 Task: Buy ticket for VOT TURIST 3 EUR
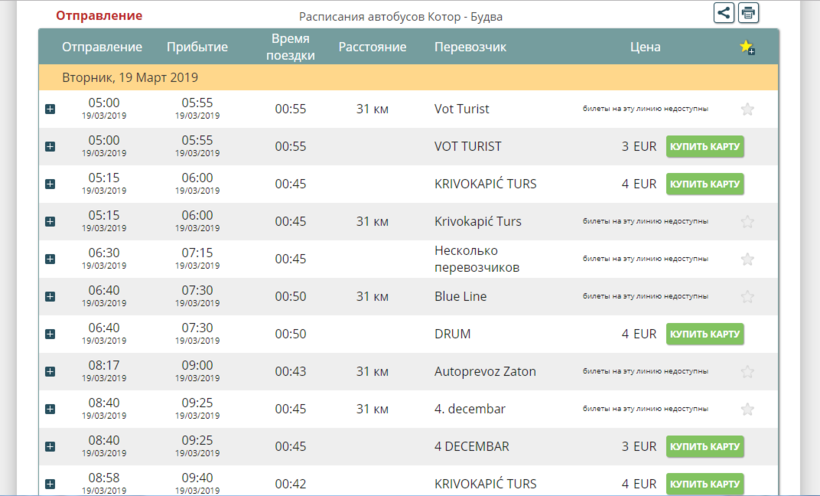(705, 147)
